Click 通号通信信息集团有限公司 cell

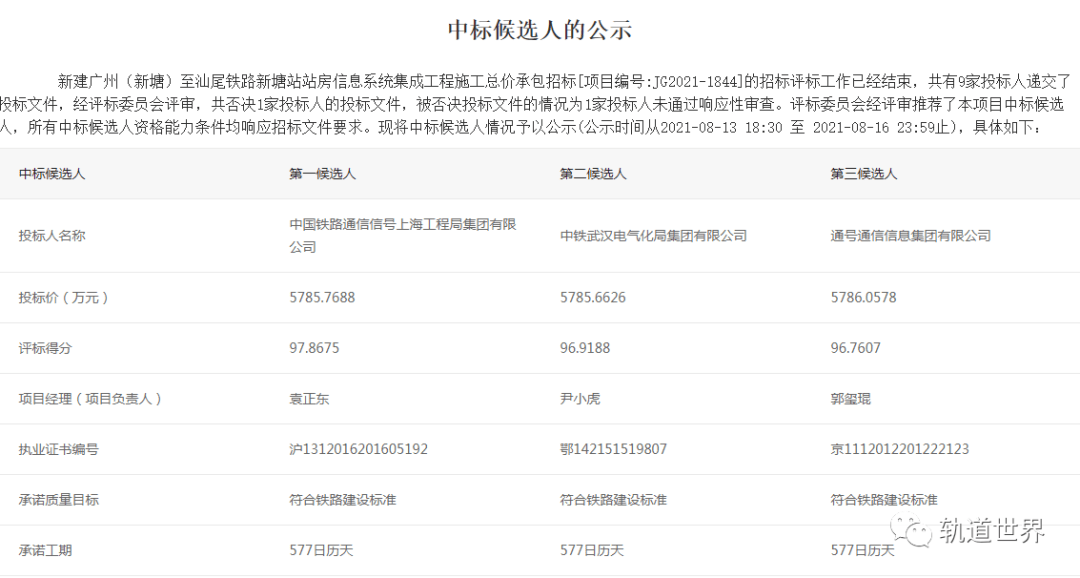[x=911, y=236]
